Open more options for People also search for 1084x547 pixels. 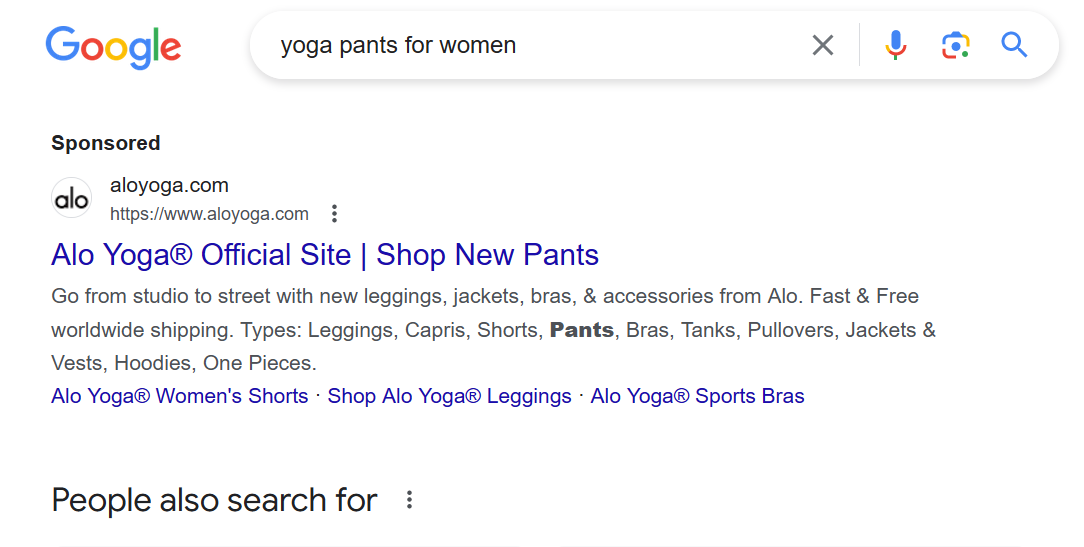[408, 500]
